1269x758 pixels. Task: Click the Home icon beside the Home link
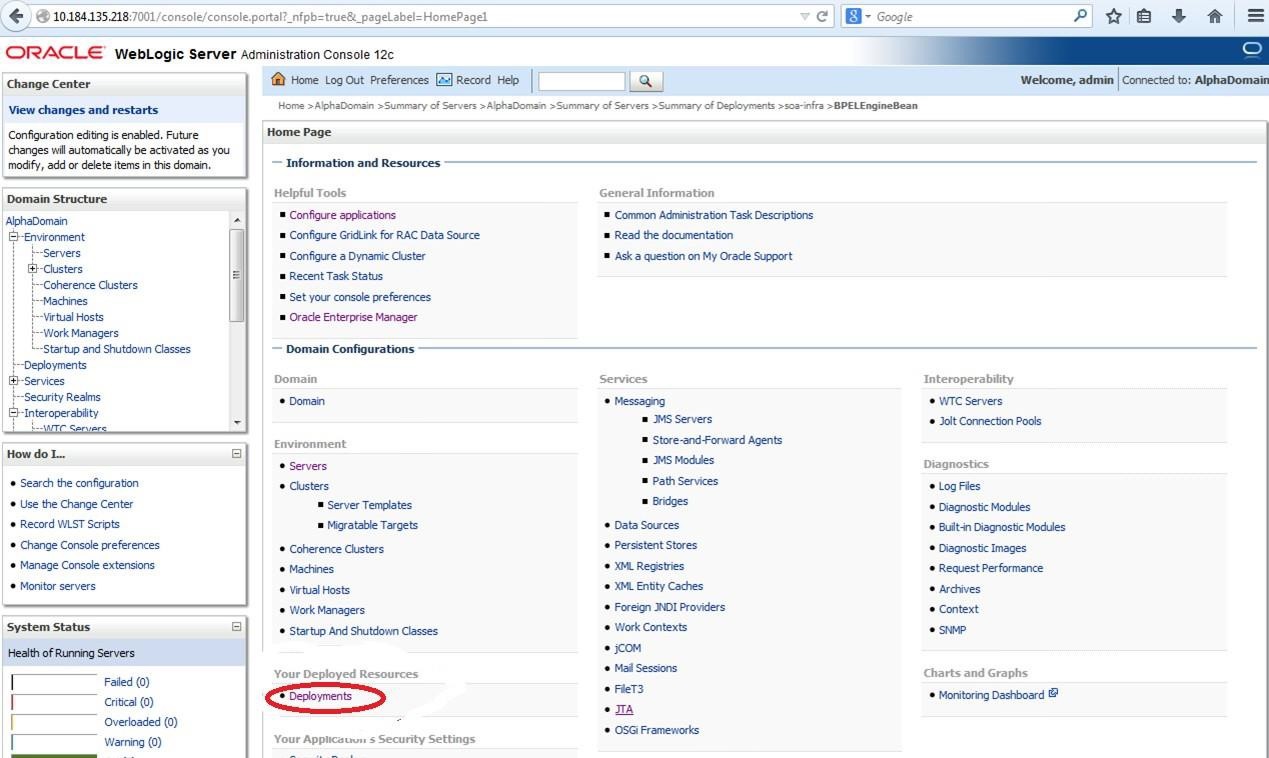(277, 79)
